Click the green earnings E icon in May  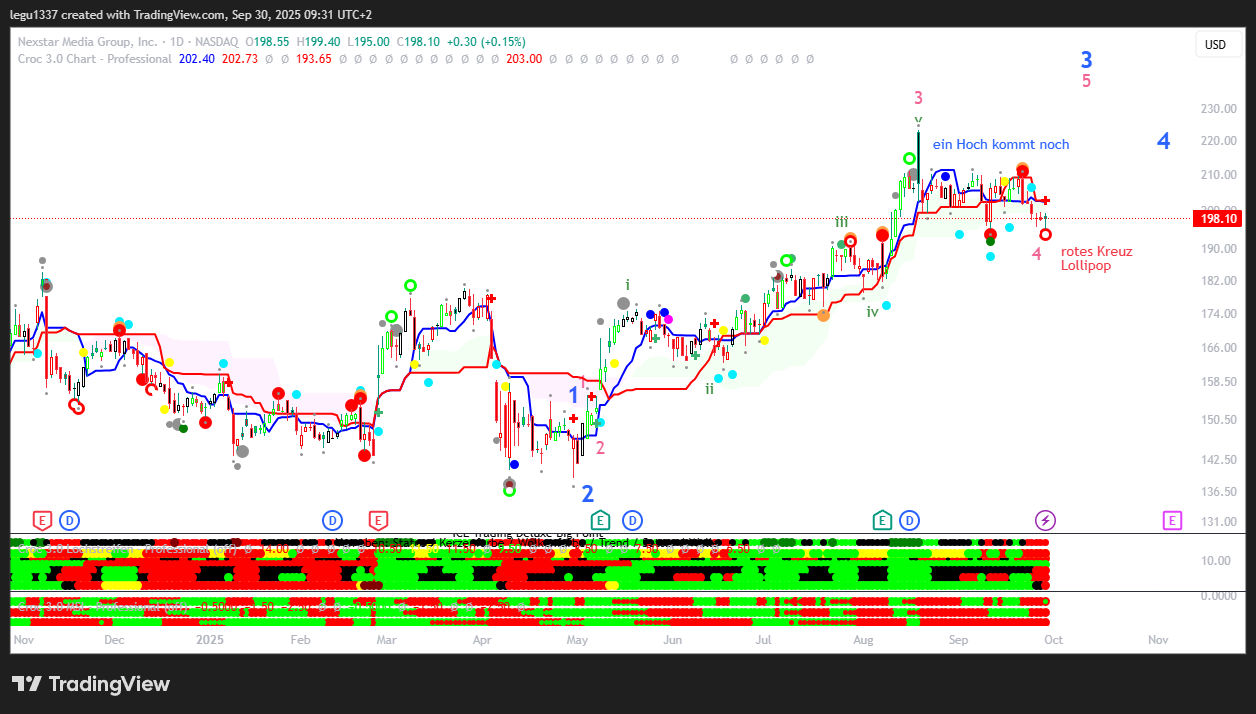click(x=600, y=520)
